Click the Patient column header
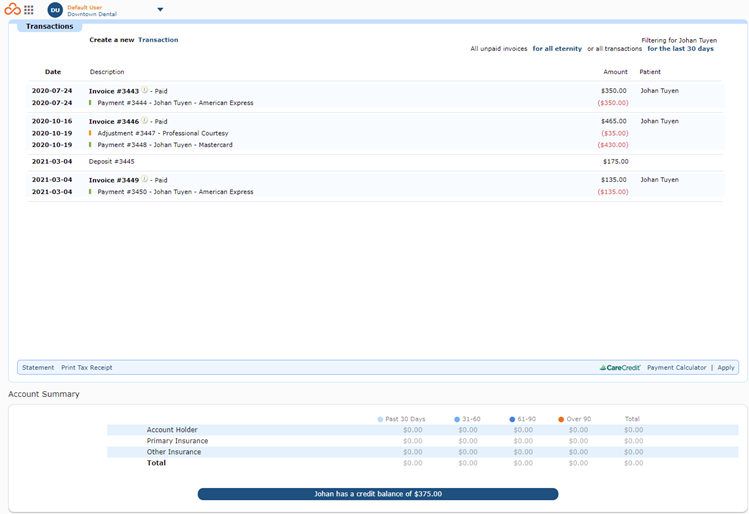This screenshot has width=749, height=514. [650, 72]
